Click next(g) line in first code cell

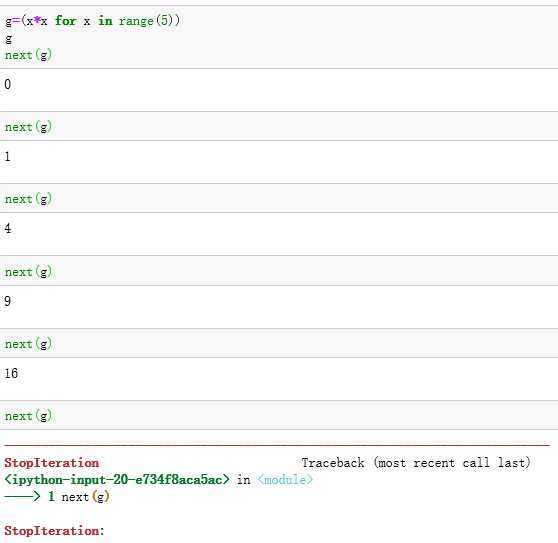click(28, 55)
